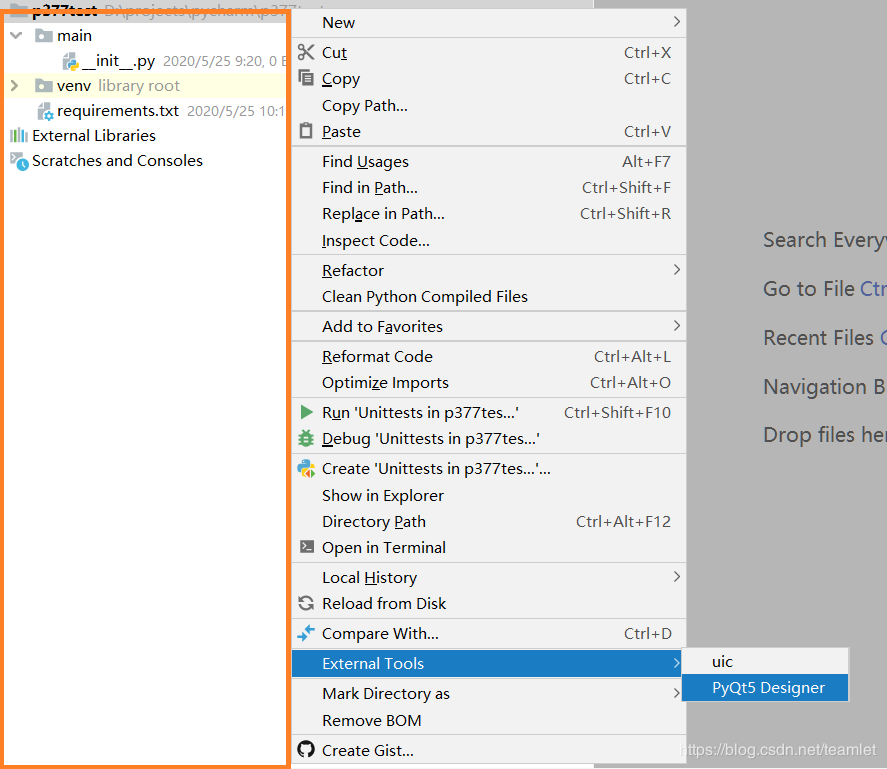
Task: Open the Mark Directory as submenu arrow
Action: coord(677,693)
